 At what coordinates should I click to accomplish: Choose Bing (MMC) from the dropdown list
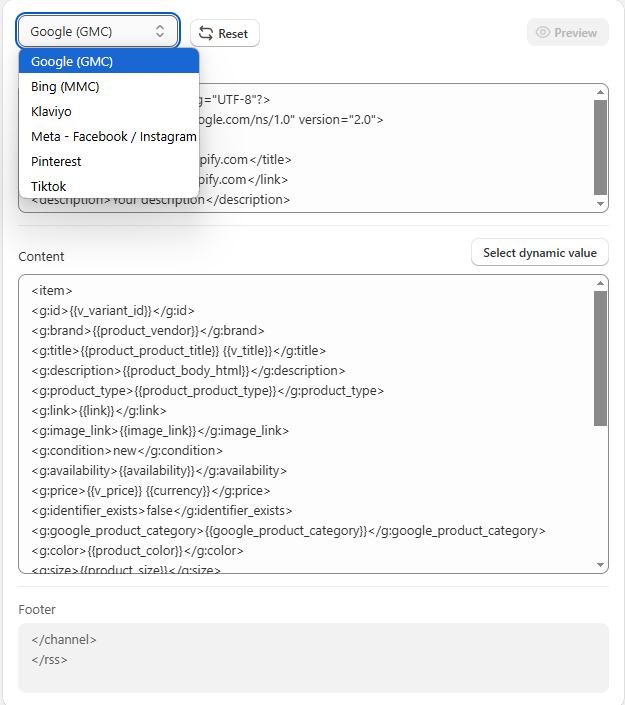tap(109, 86)
